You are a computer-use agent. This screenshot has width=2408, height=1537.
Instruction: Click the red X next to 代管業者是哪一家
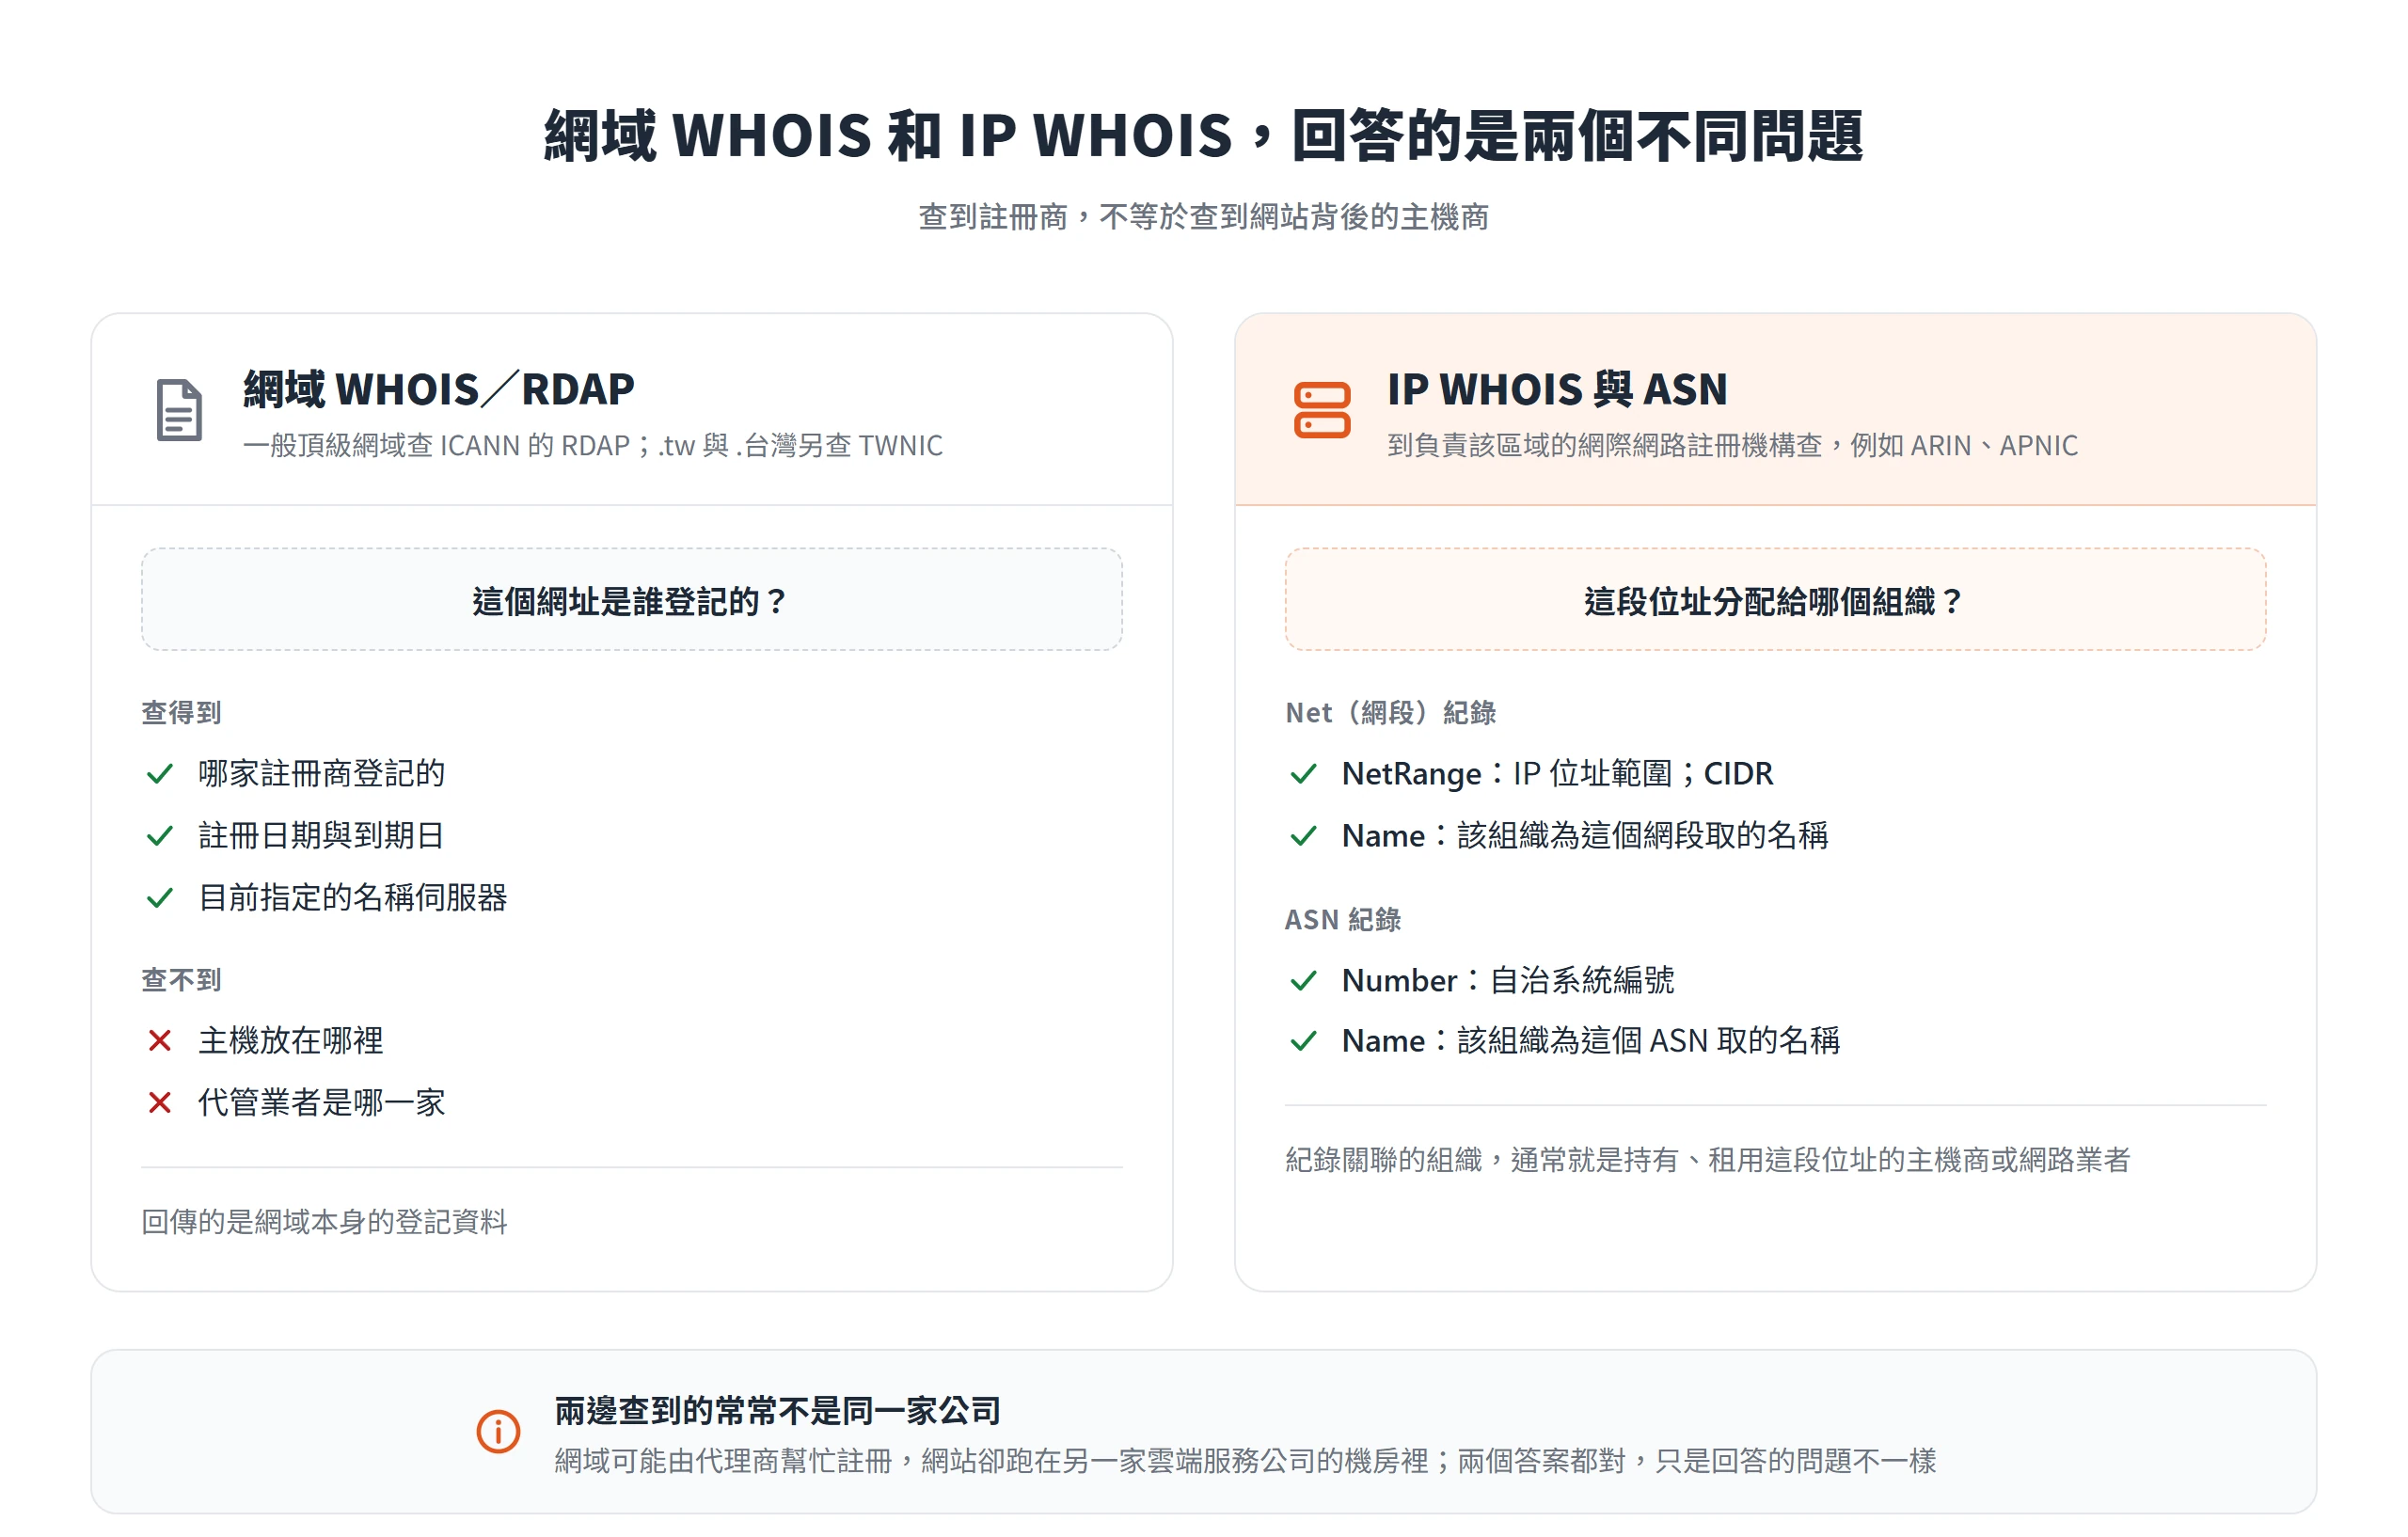pos(160,1103)
